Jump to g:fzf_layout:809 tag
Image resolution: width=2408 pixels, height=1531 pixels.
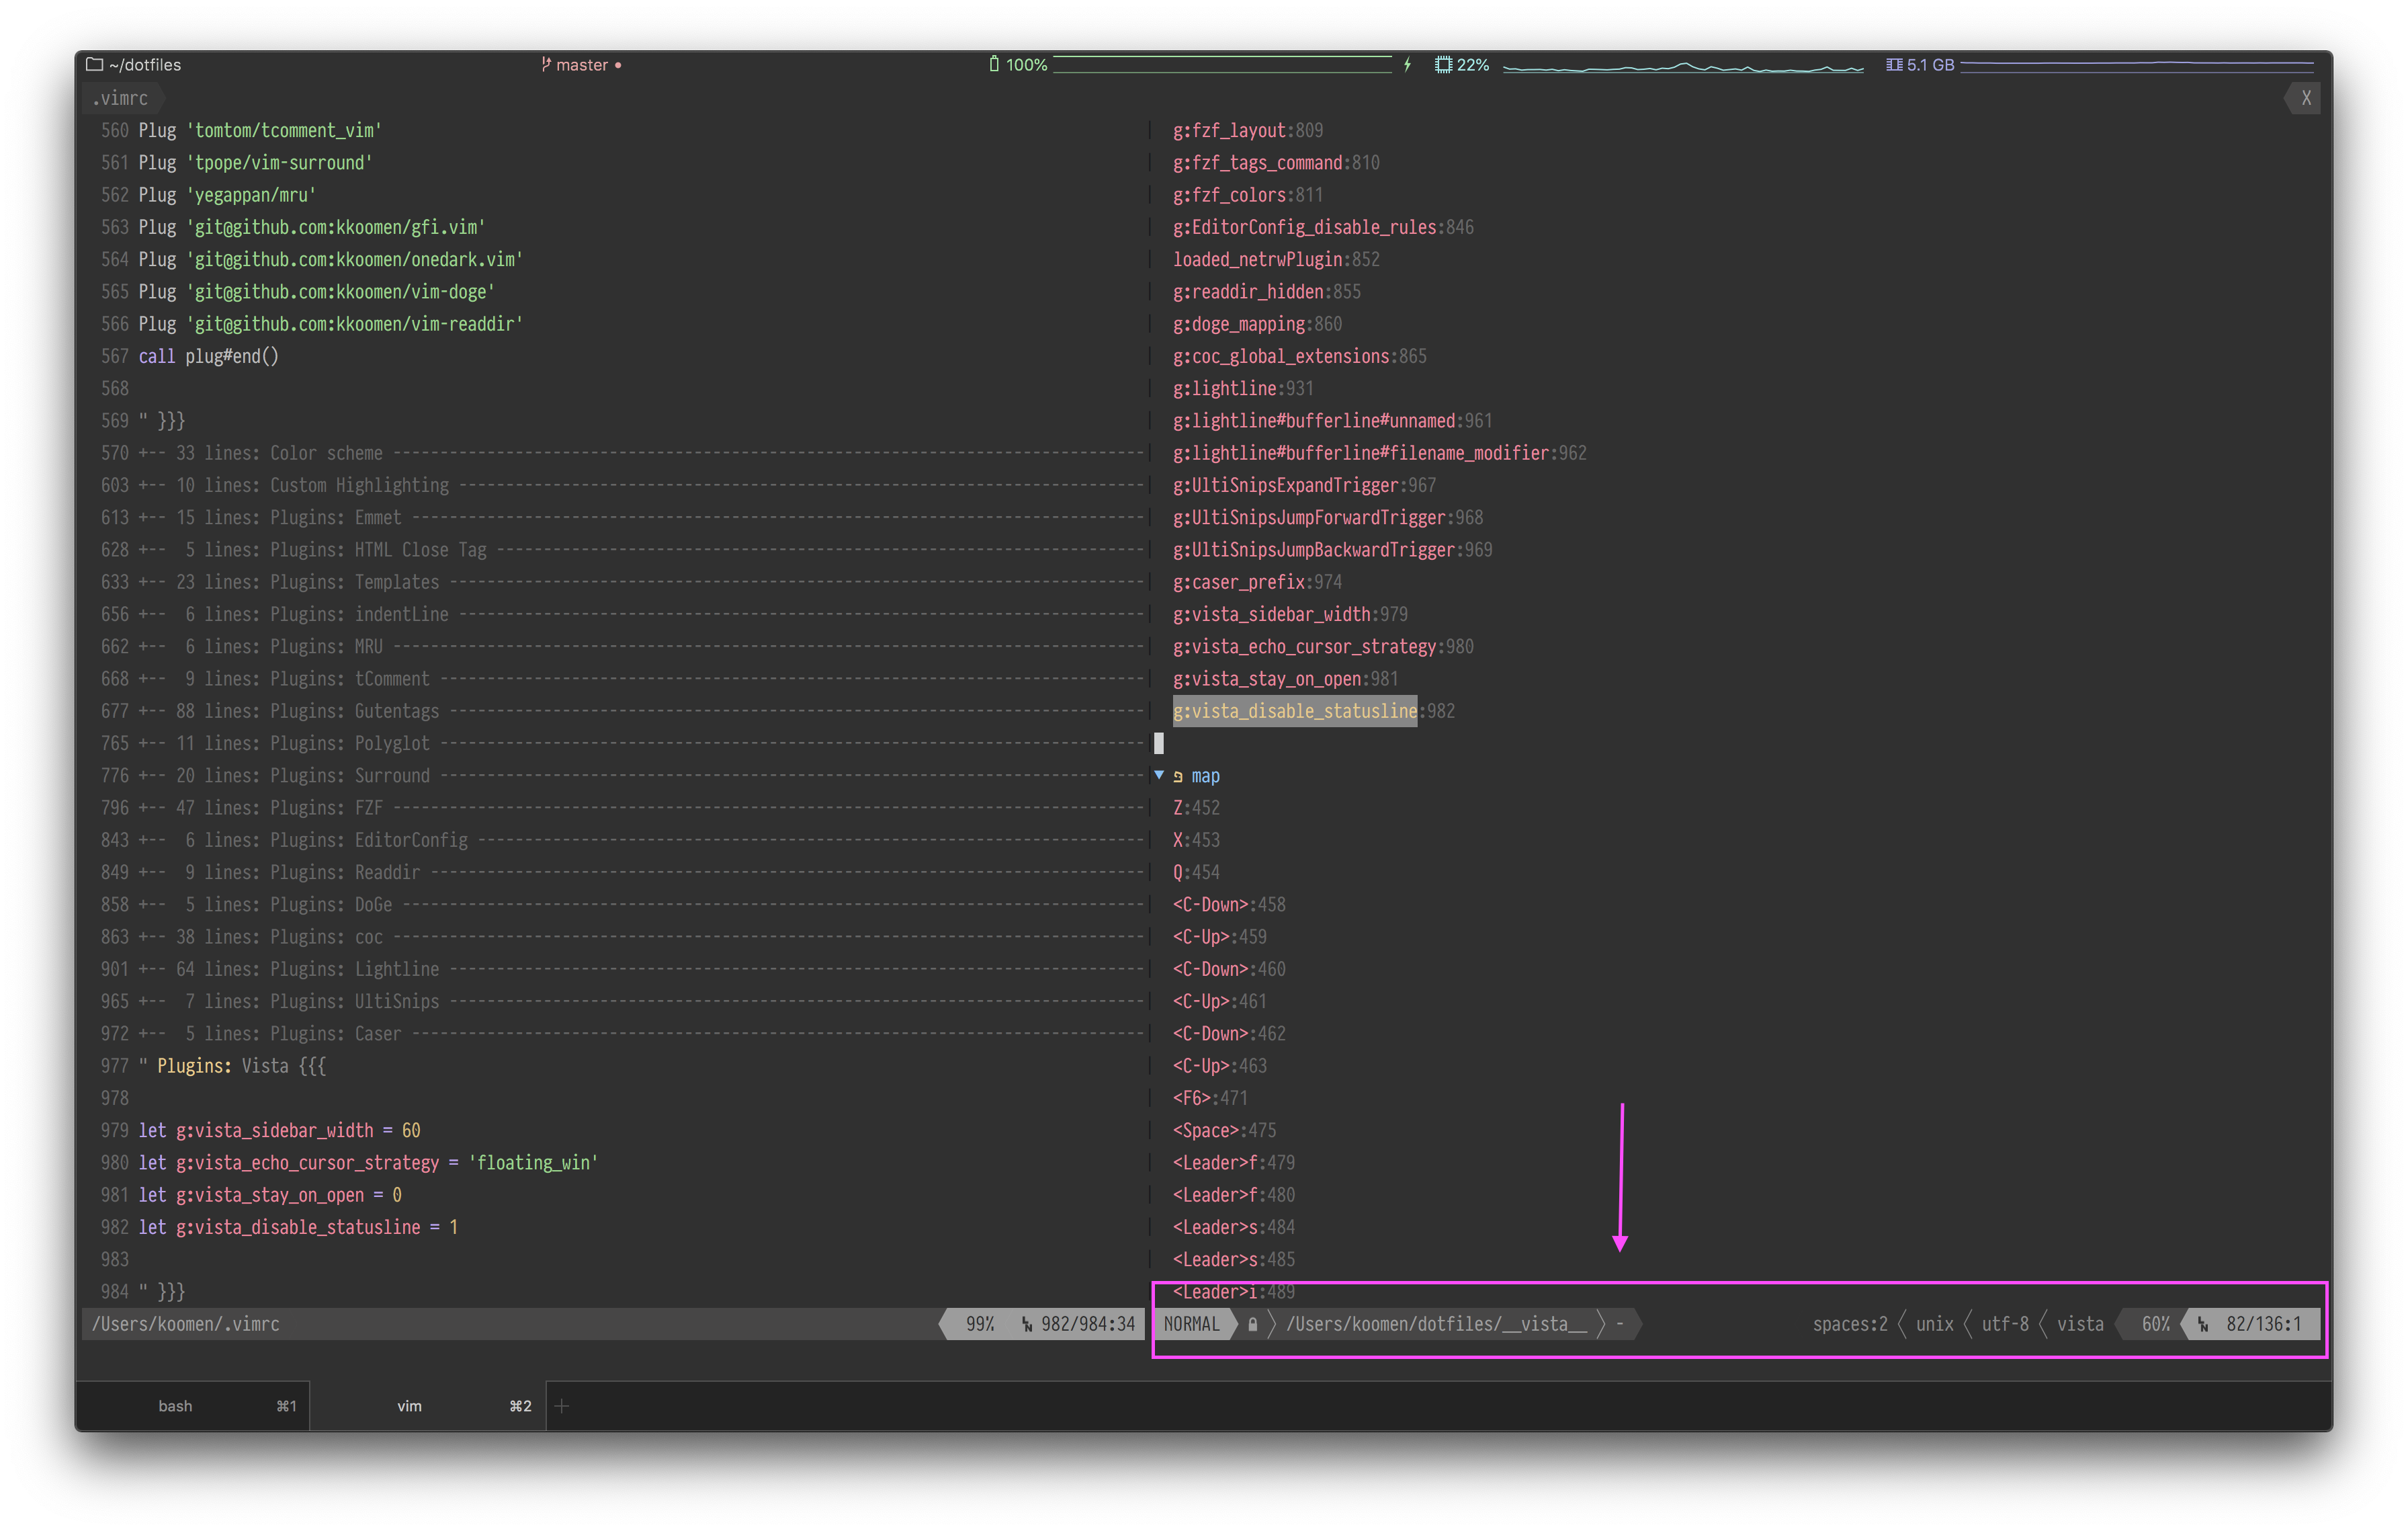pos(1247,130)
